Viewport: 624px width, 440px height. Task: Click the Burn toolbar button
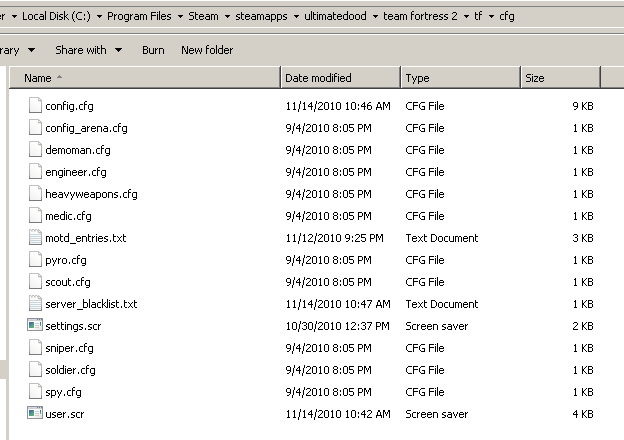[153, 50]
